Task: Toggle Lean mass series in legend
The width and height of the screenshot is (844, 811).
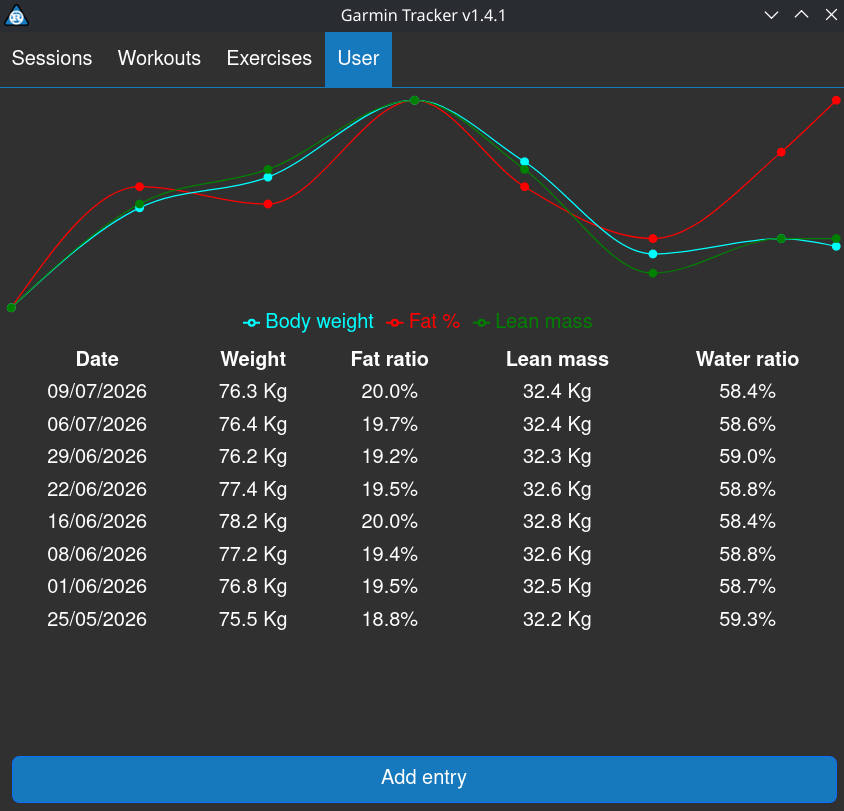Action: point(533,322)
